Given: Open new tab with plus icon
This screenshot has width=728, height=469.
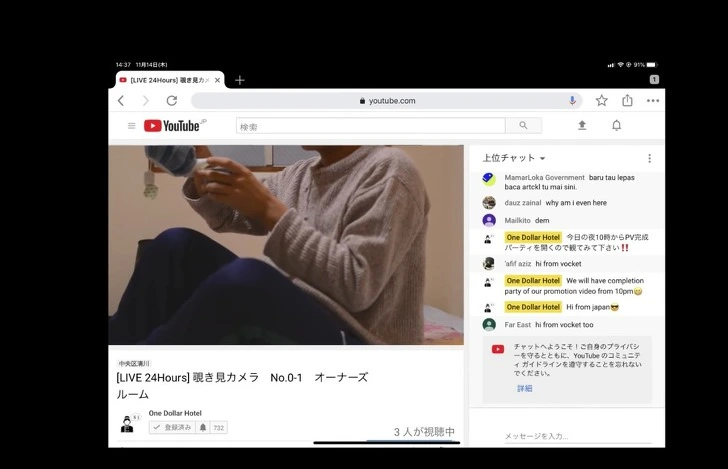Looking at the screenshot, I should (x=240, y=80).
